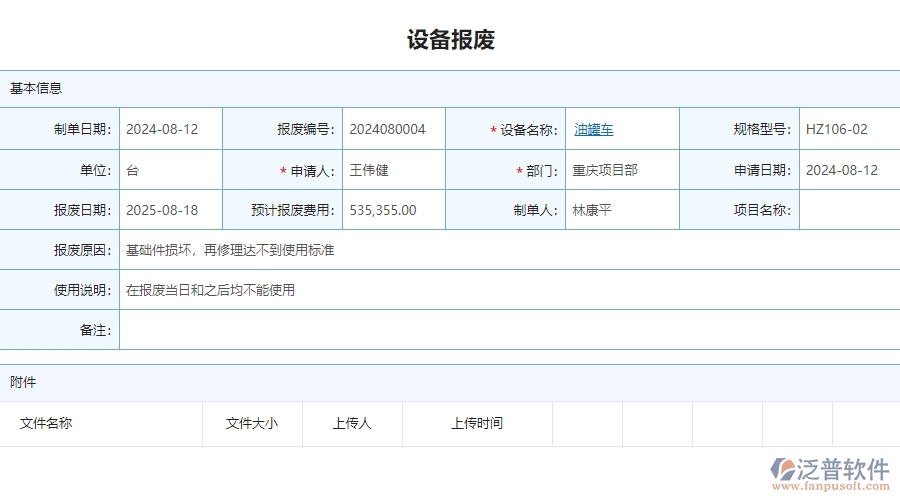The width and height of the screenshot is (900, 502).
Task: Select the 申请人 field 王伟健
Action: click(393, 170)
